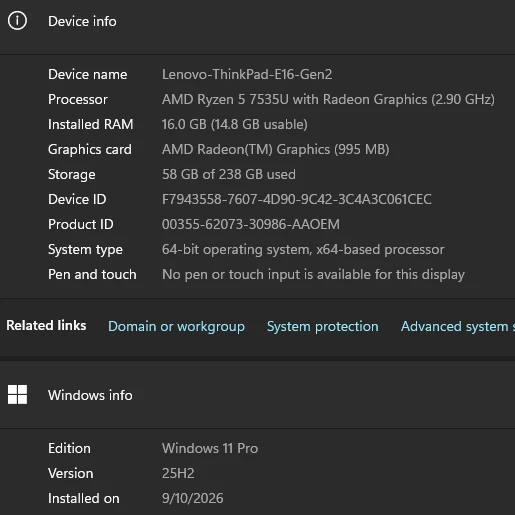Click the Windows logo icon
The width and height of the screenshot is (515, 515).
click(17, 395)
